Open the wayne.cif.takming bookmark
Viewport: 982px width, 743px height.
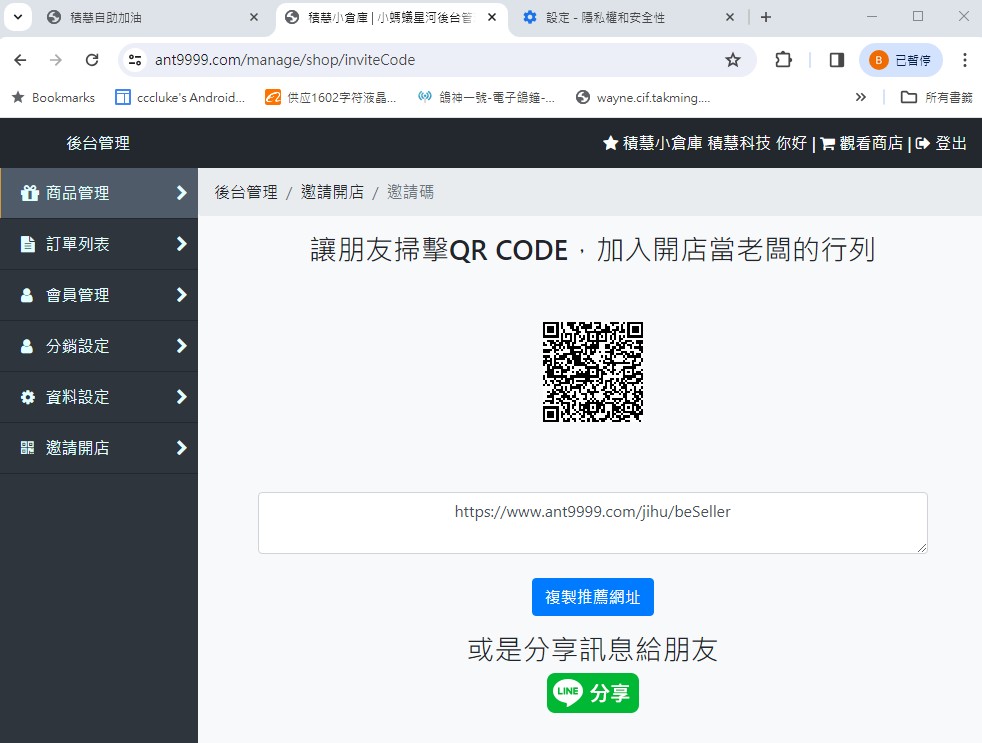[x=643, y=98]
